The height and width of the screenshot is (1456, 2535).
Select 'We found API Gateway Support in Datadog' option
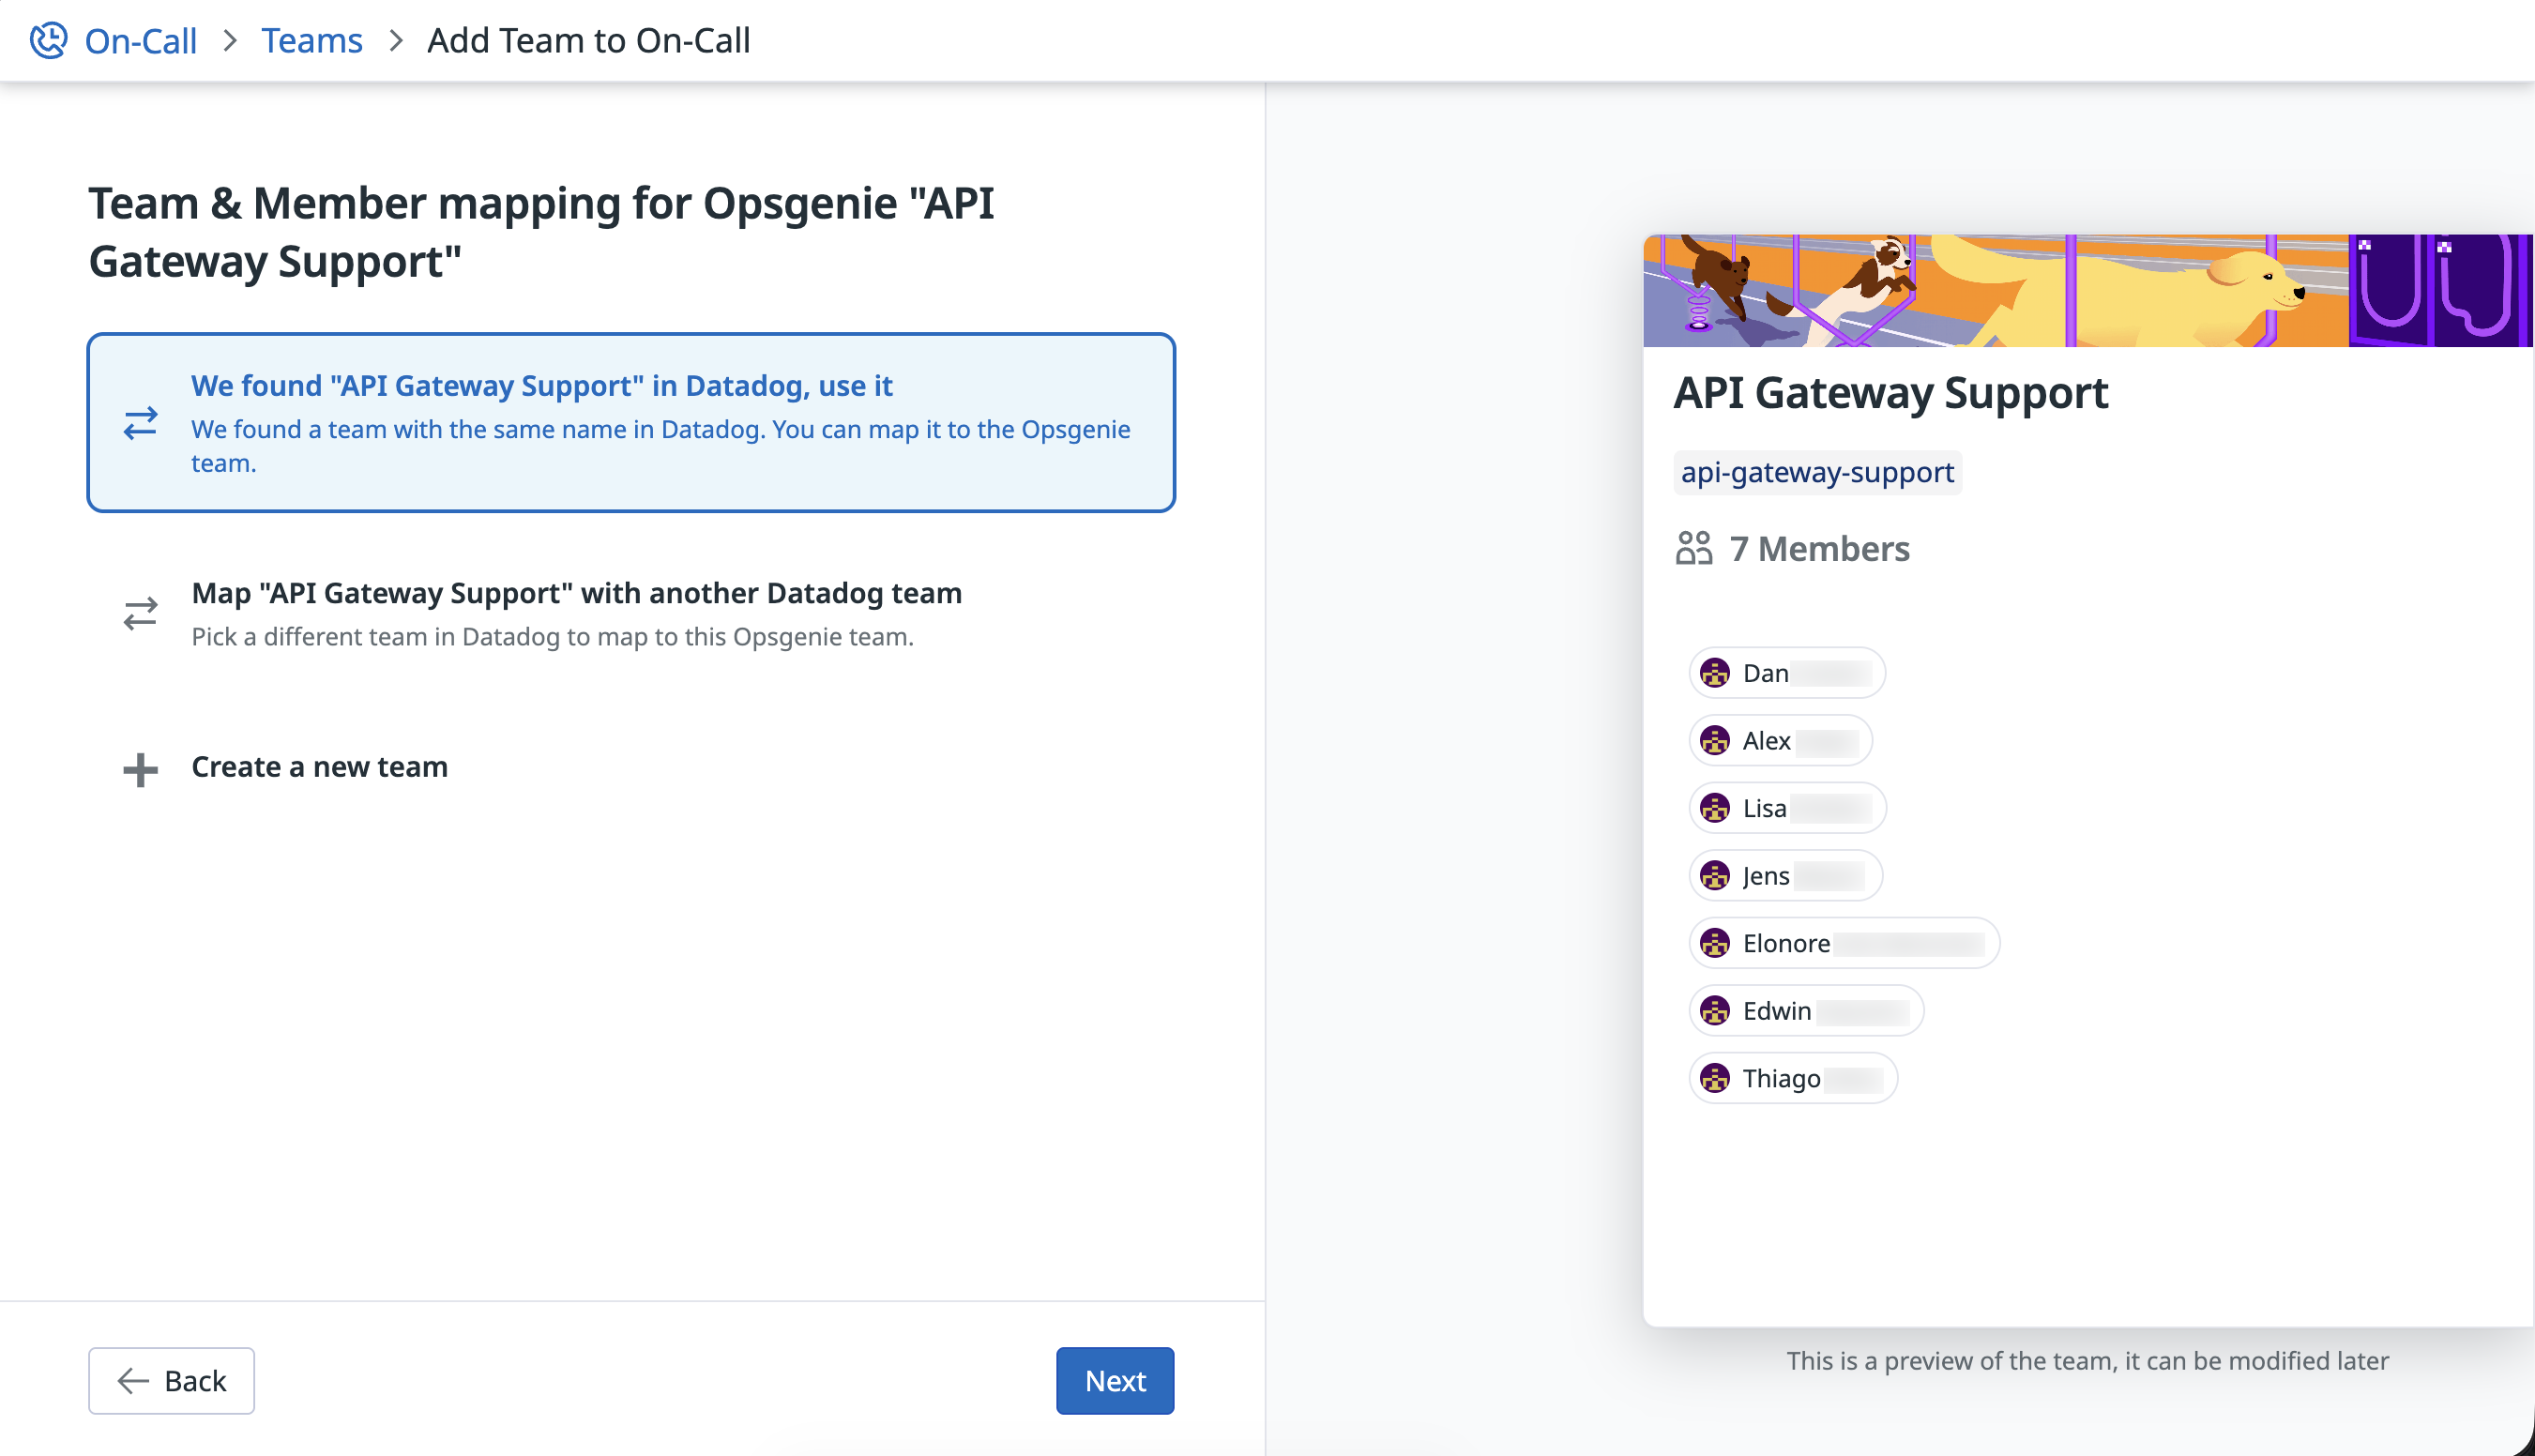(630, 422)
